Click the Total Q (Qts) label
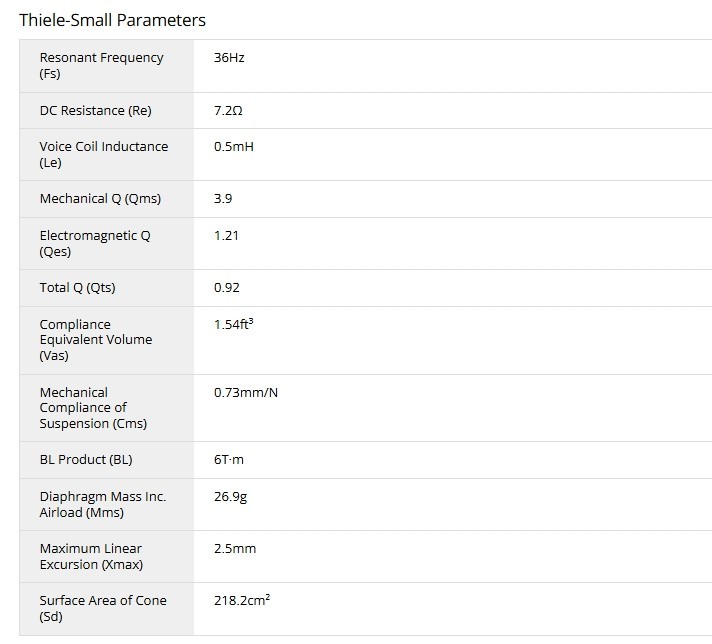The height and width of the screenshot is (644, 712). [77, 288]
